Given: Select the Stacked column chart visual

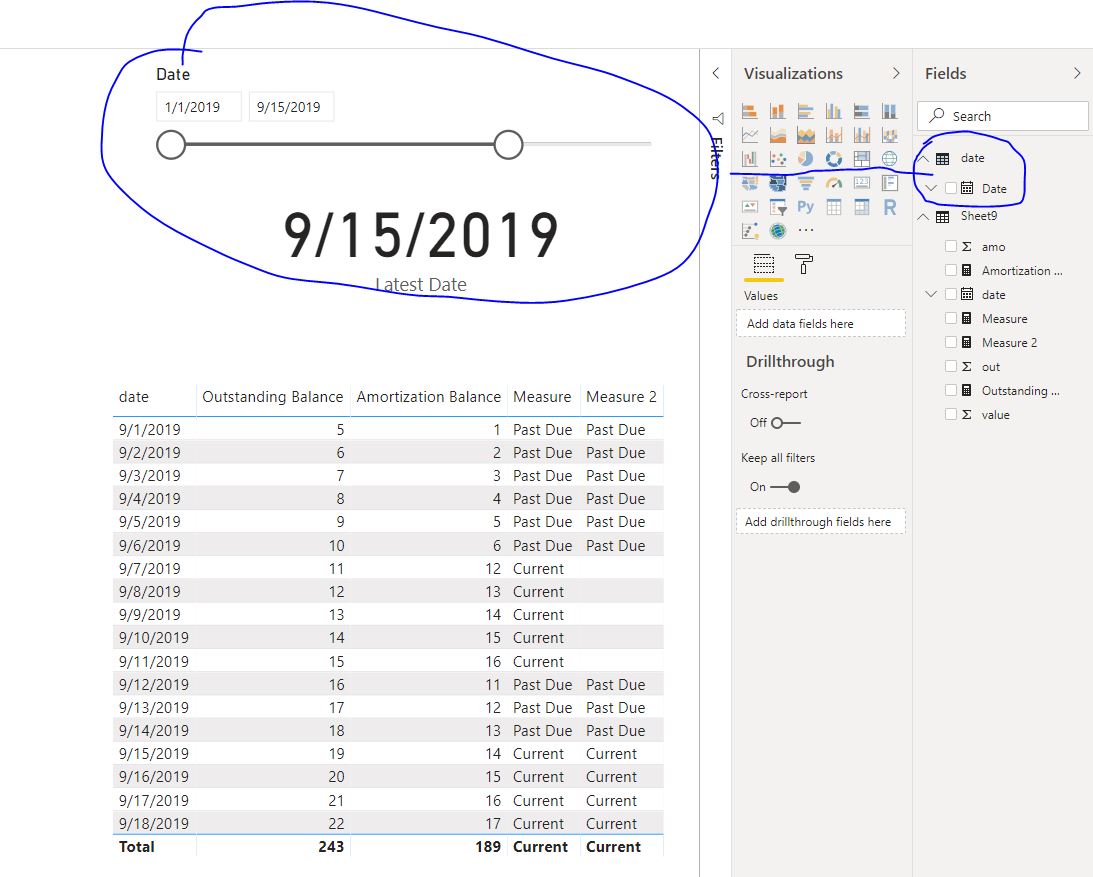Looking at the screenshot, I should click(x=778, y=111).
